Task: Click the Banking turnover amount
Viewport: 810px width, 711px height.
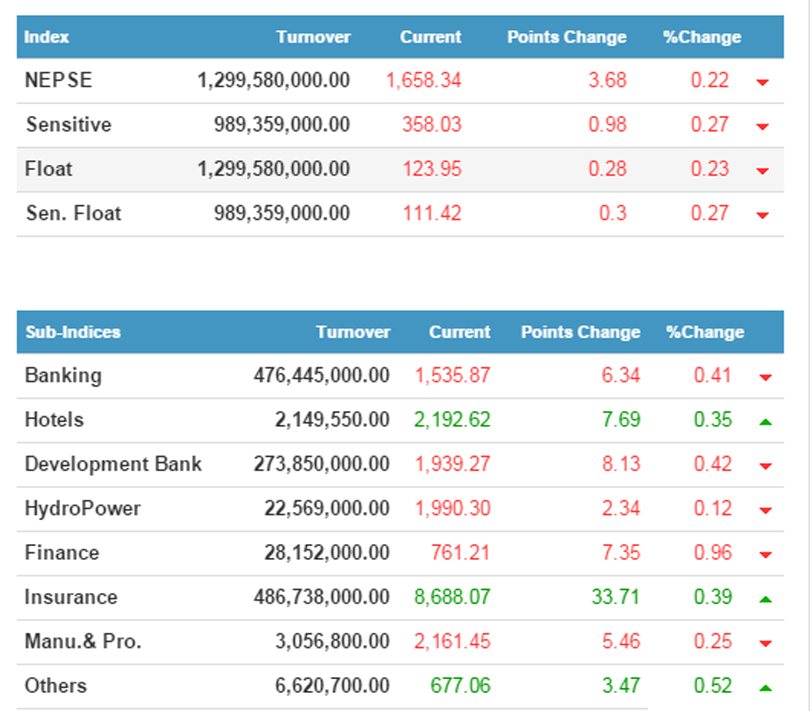Action: click(321, 376)
